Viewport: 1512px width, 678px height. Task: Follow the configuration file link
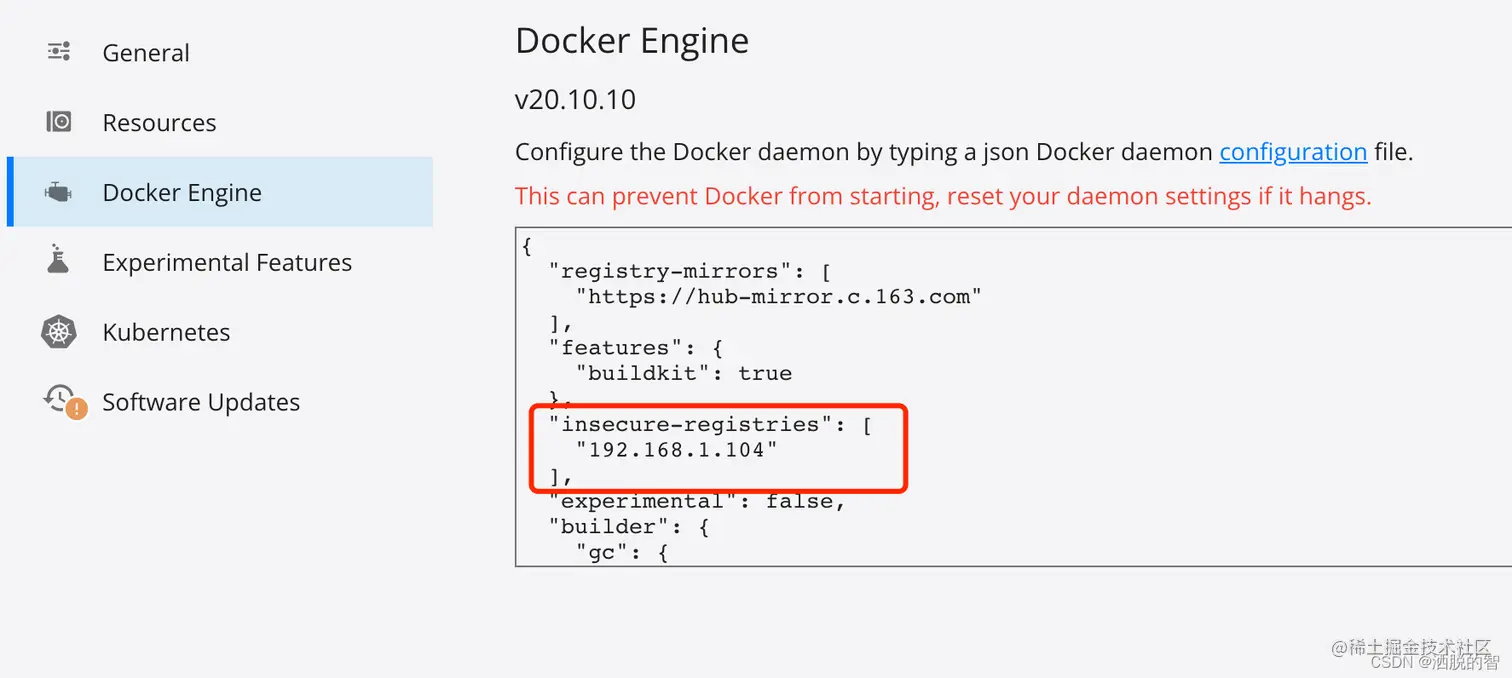1293,152
